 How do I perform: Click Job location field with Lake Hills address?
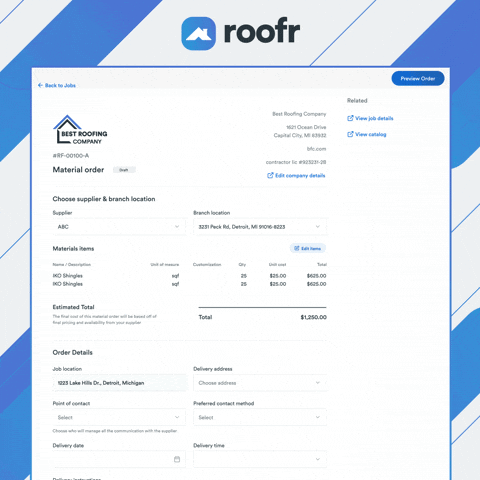(119, 383)
